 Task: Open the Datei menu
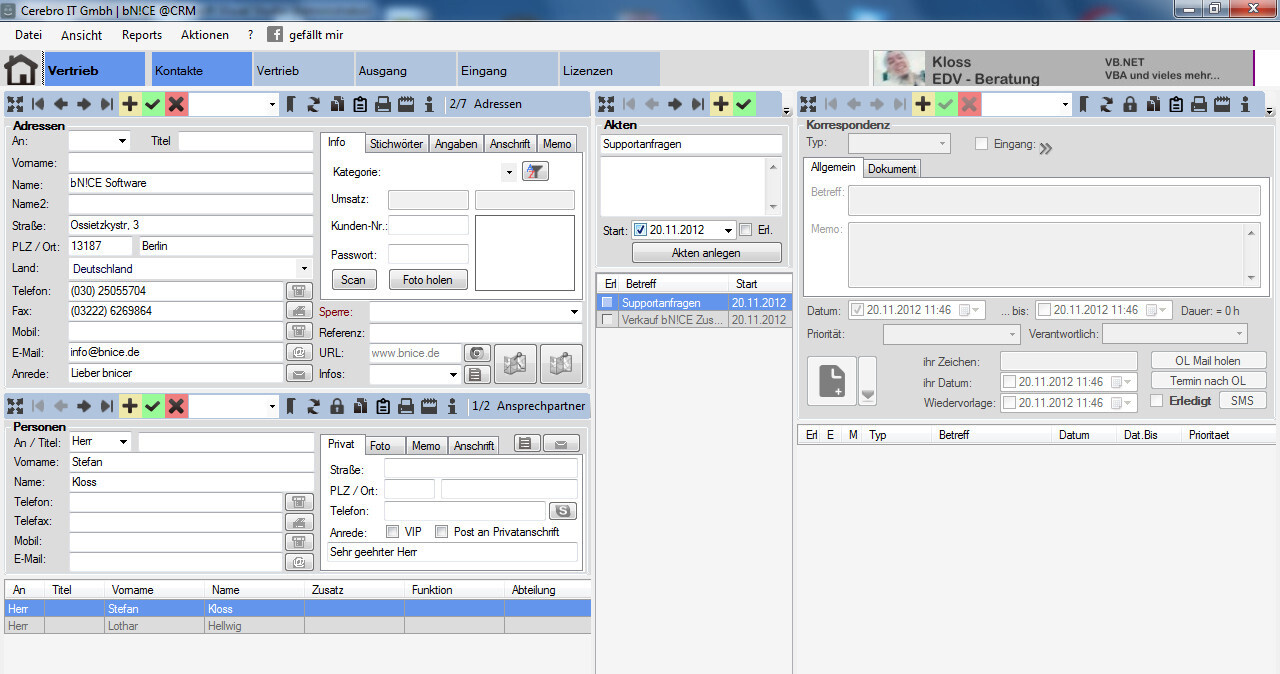coord(29,35)
